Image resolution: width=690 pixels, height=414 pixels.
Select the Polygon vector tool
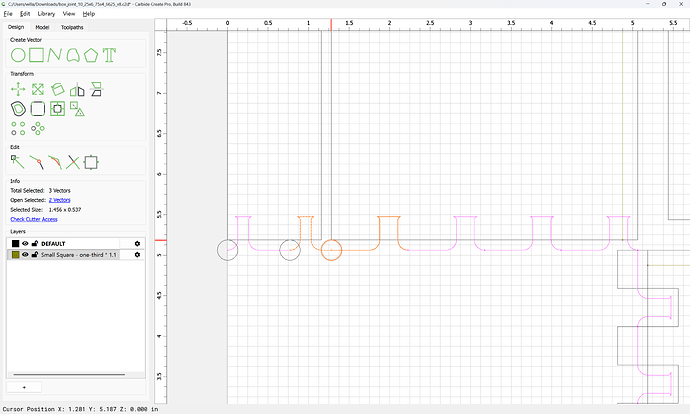coord(91,55)
